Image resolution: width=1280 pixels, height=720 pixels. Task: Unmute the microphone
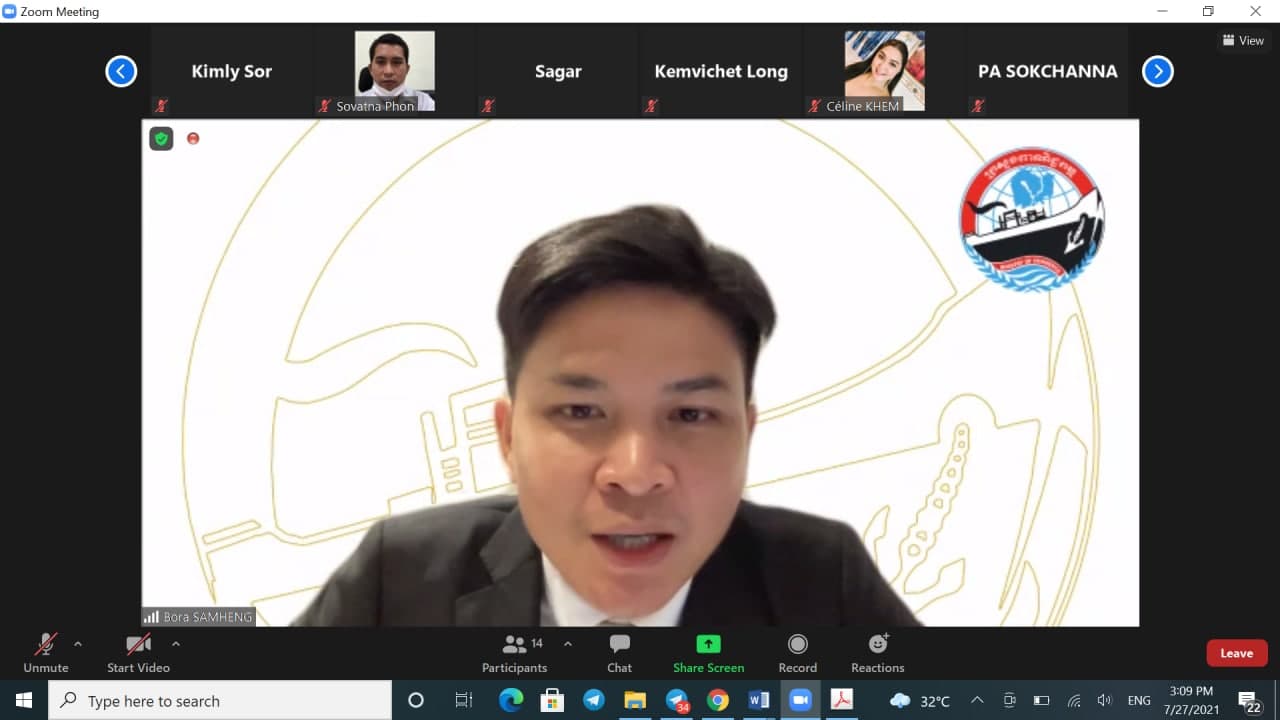click(46, 653)
